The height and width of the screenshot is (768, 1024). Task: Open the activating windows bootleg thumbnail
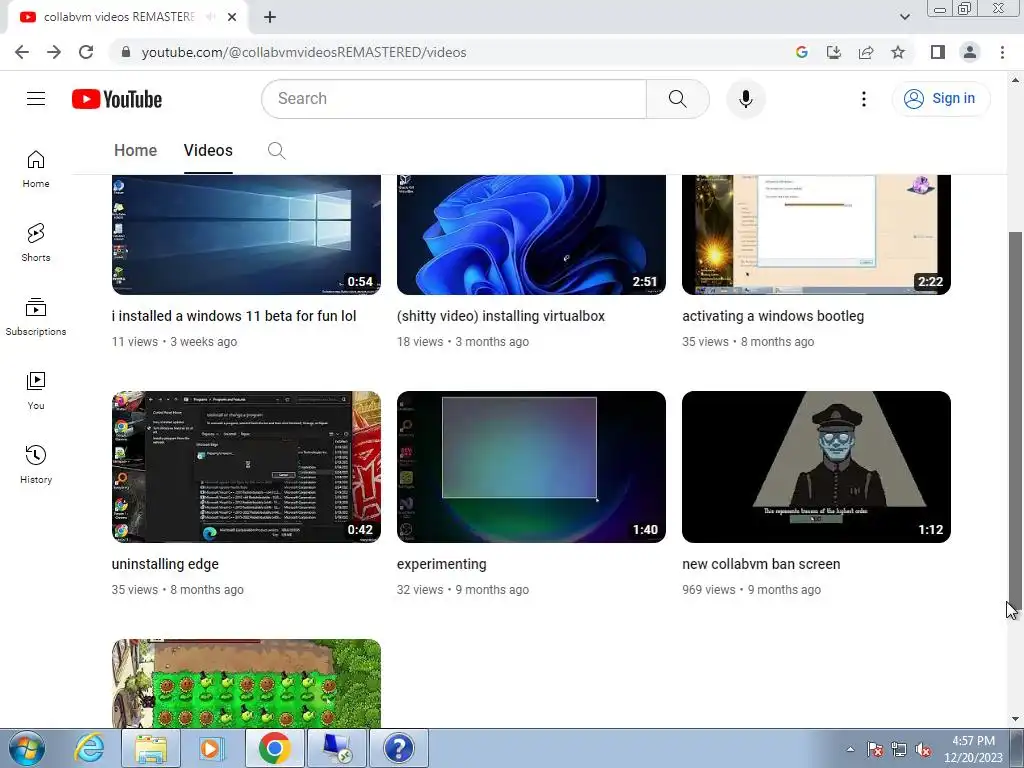[x=816, y=234]
